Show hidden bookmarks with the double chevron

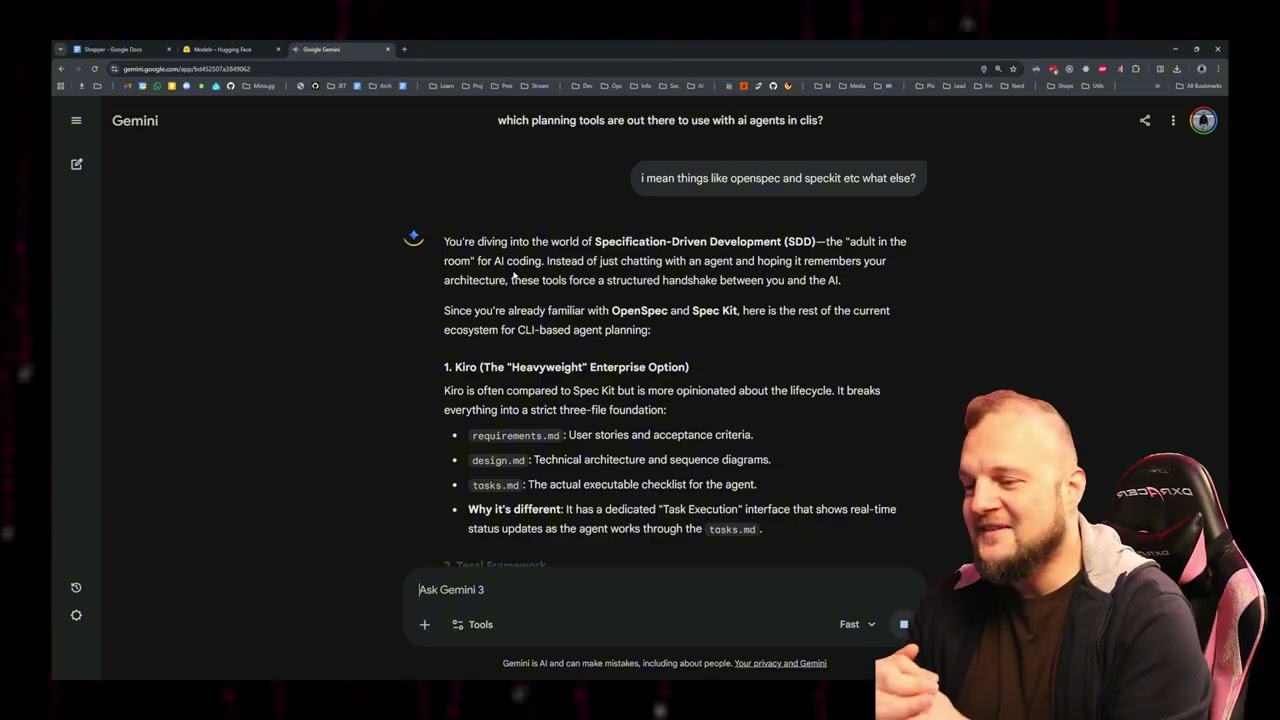pyautogui.click(x=1157, y=86)
